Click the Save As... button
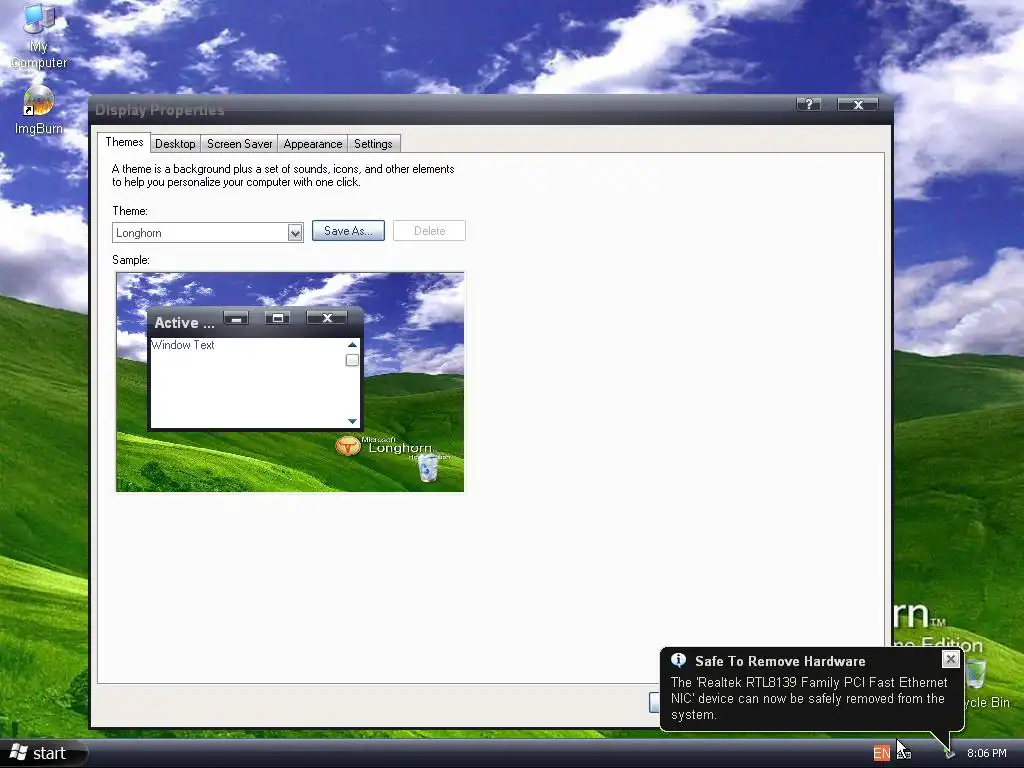1024x768 pixels. tap(348, 231)
